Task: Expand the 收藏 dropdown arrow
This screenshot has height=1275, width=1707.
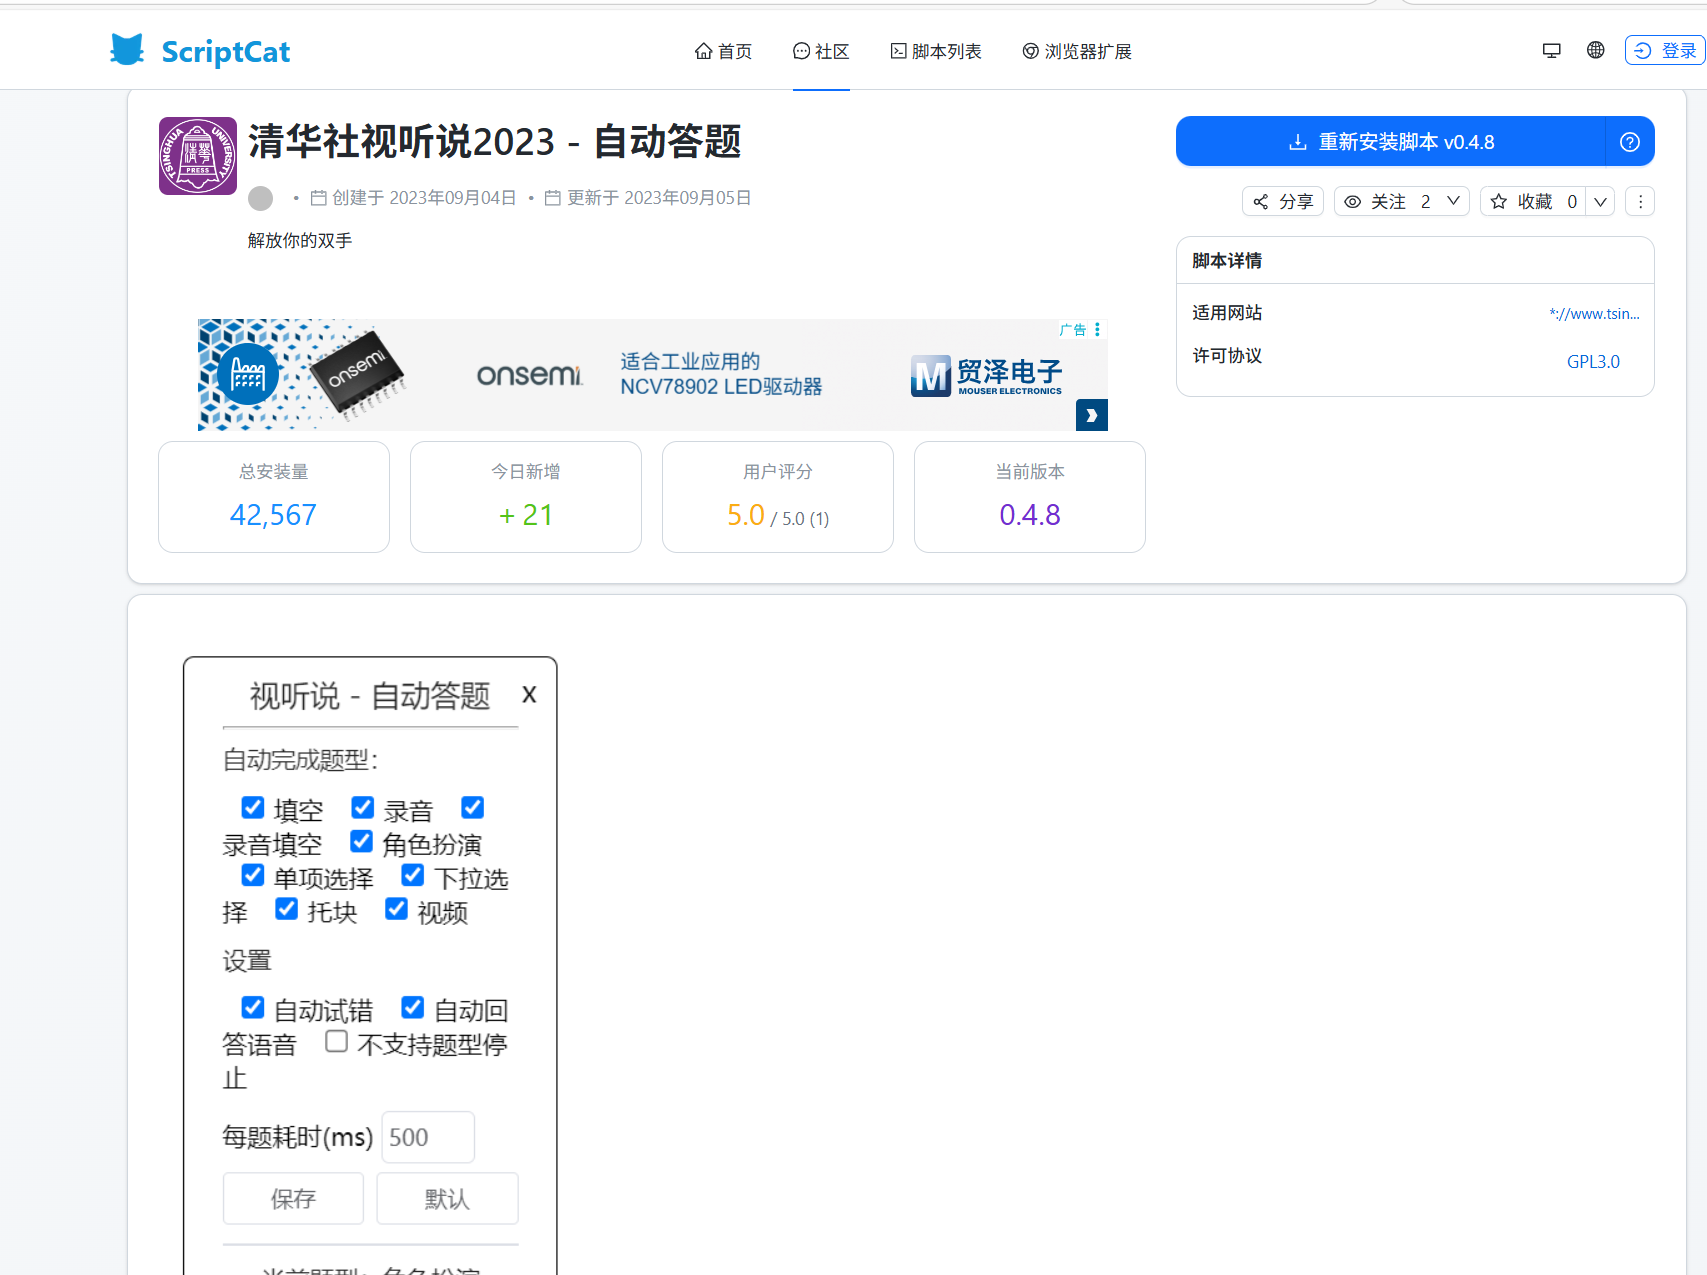Action: tap(1600, 202)
